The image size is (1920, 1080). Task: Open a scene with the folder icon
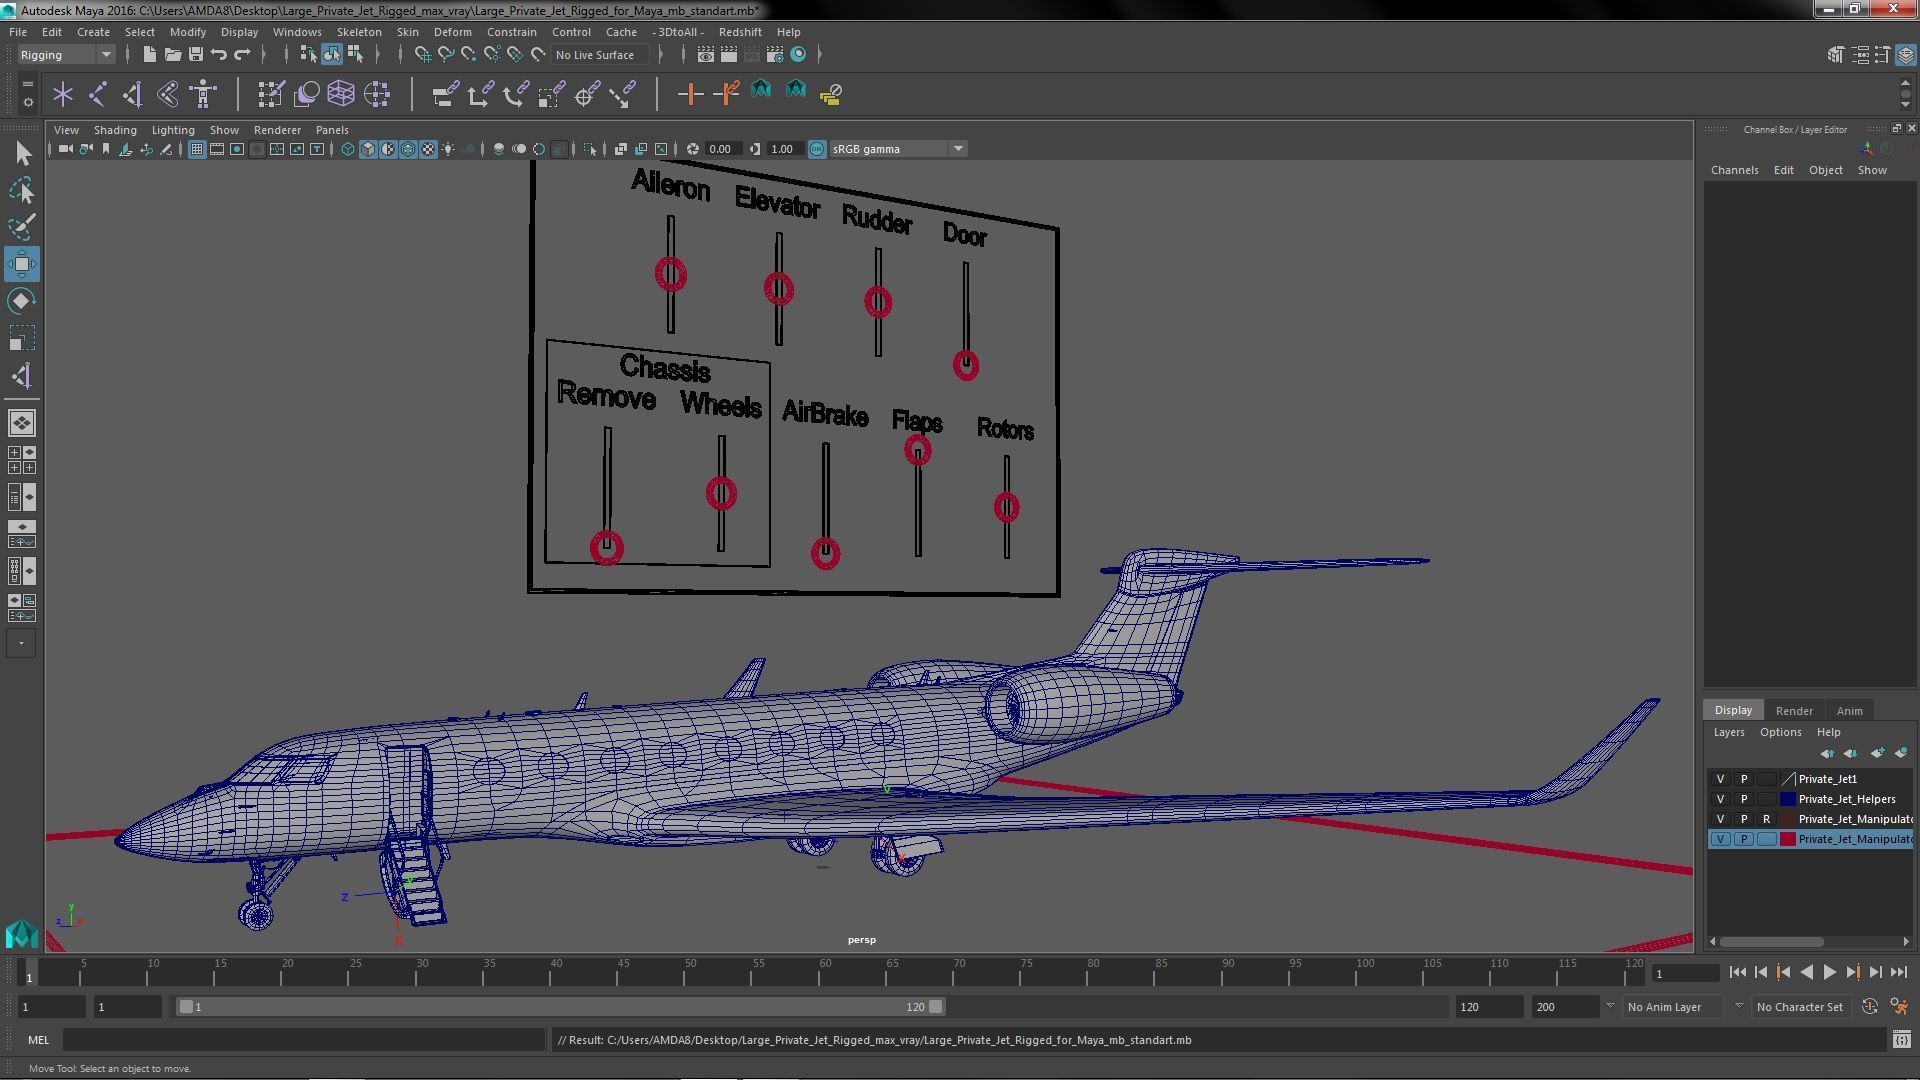[x=172, y=55]
